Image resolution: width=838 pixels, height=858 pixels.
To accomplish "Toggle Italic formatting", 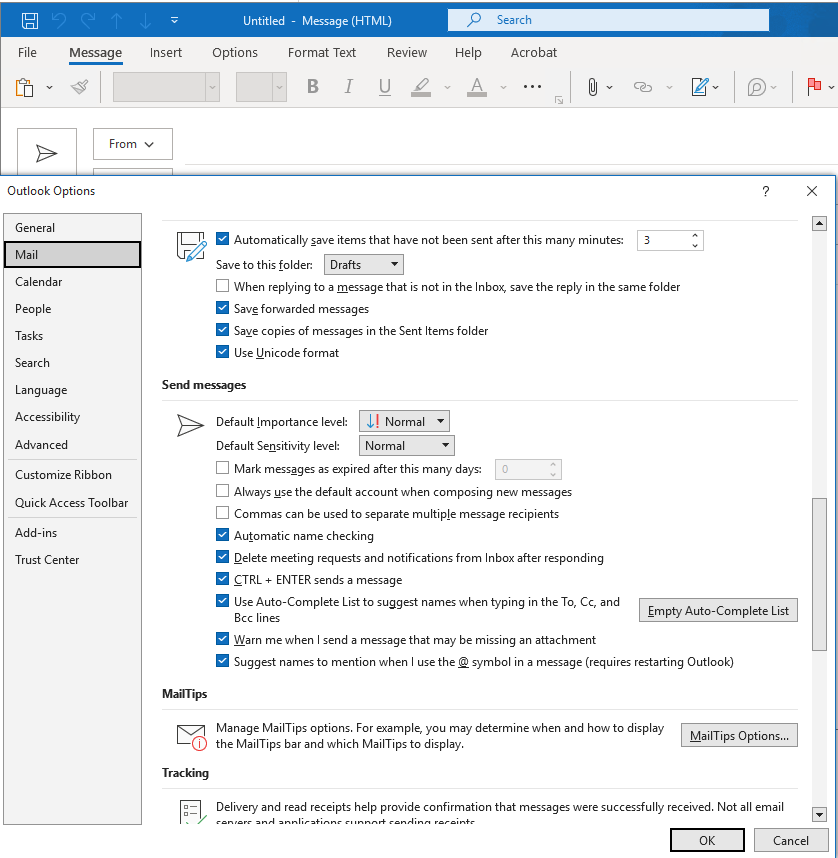I will [348, 86].
